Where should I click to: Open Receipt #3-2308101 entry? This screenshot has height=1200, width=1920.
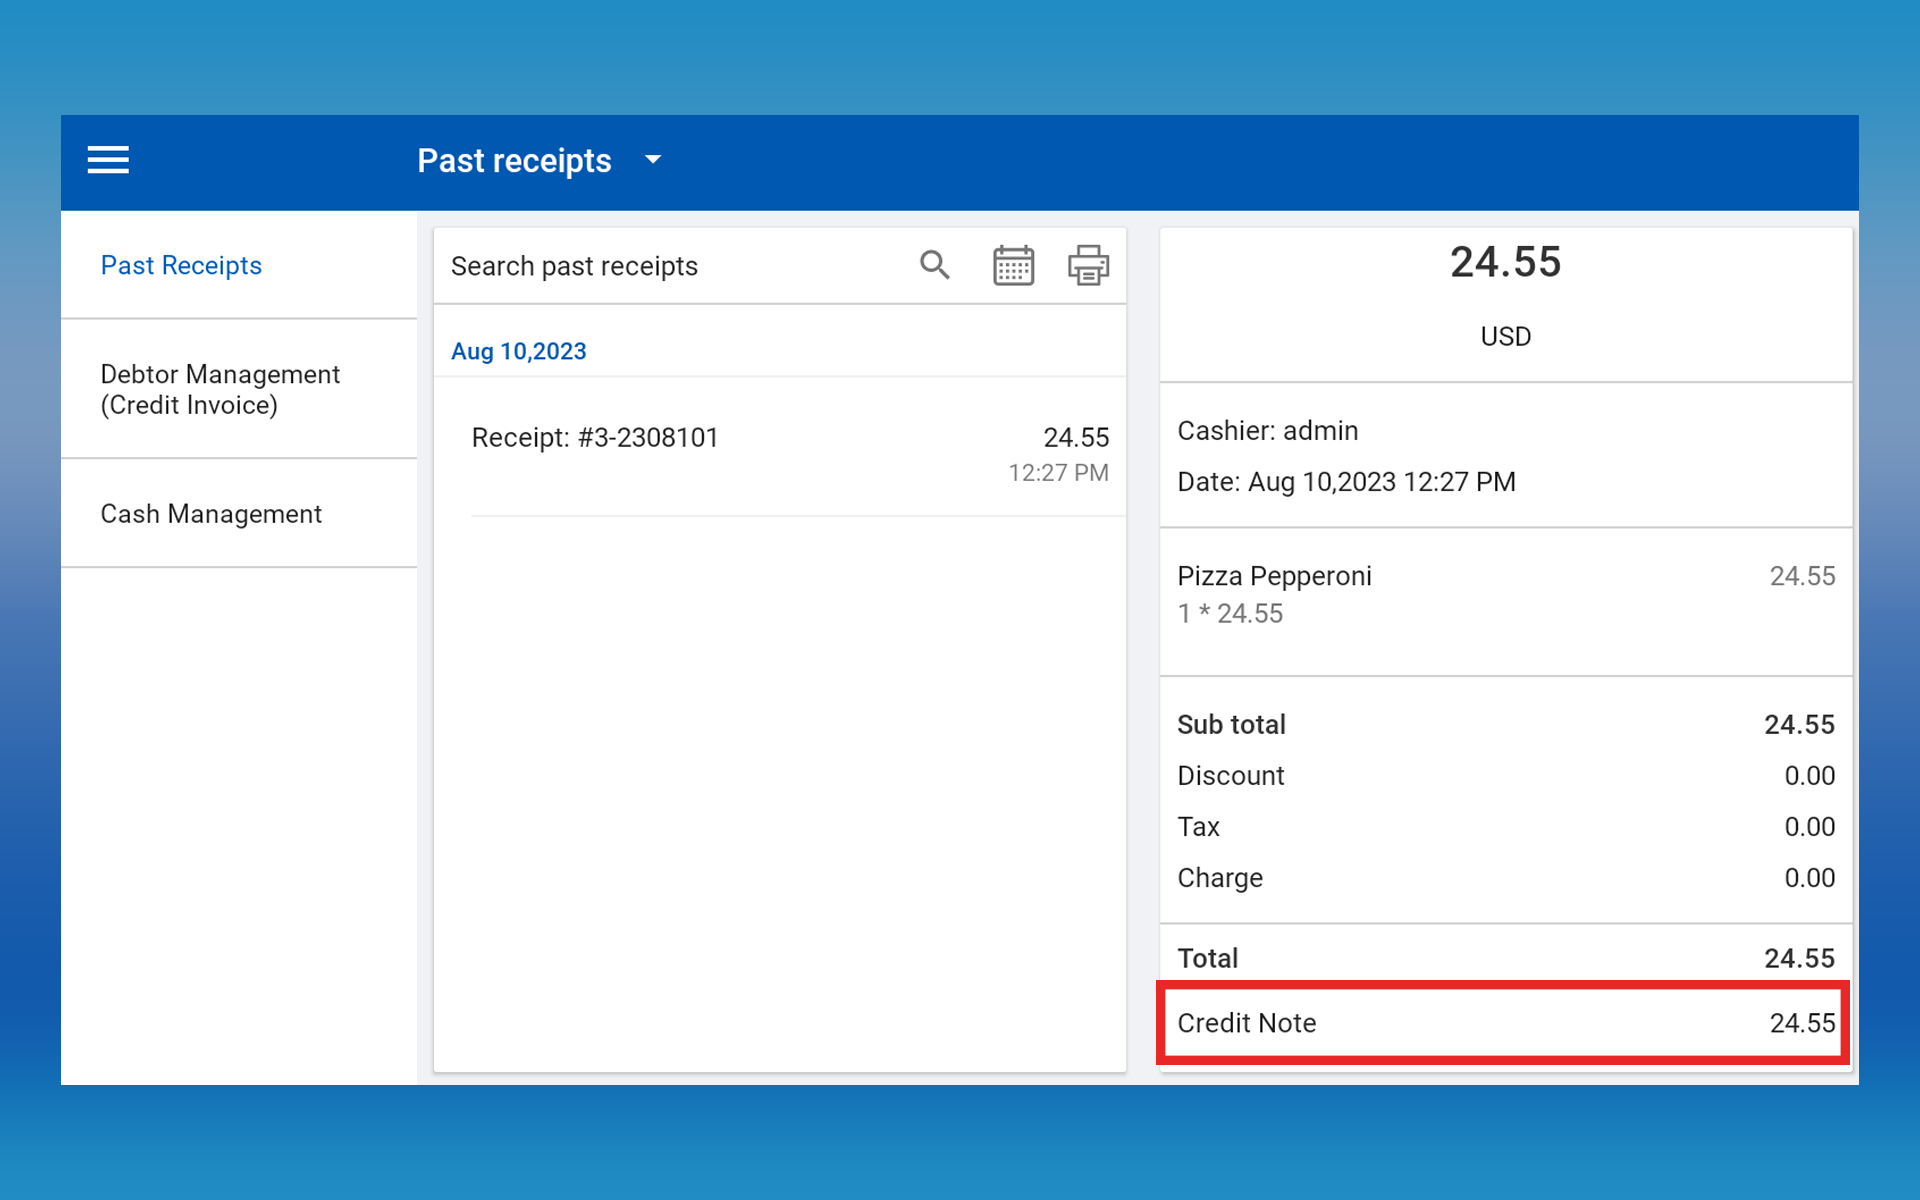point(595,438)
